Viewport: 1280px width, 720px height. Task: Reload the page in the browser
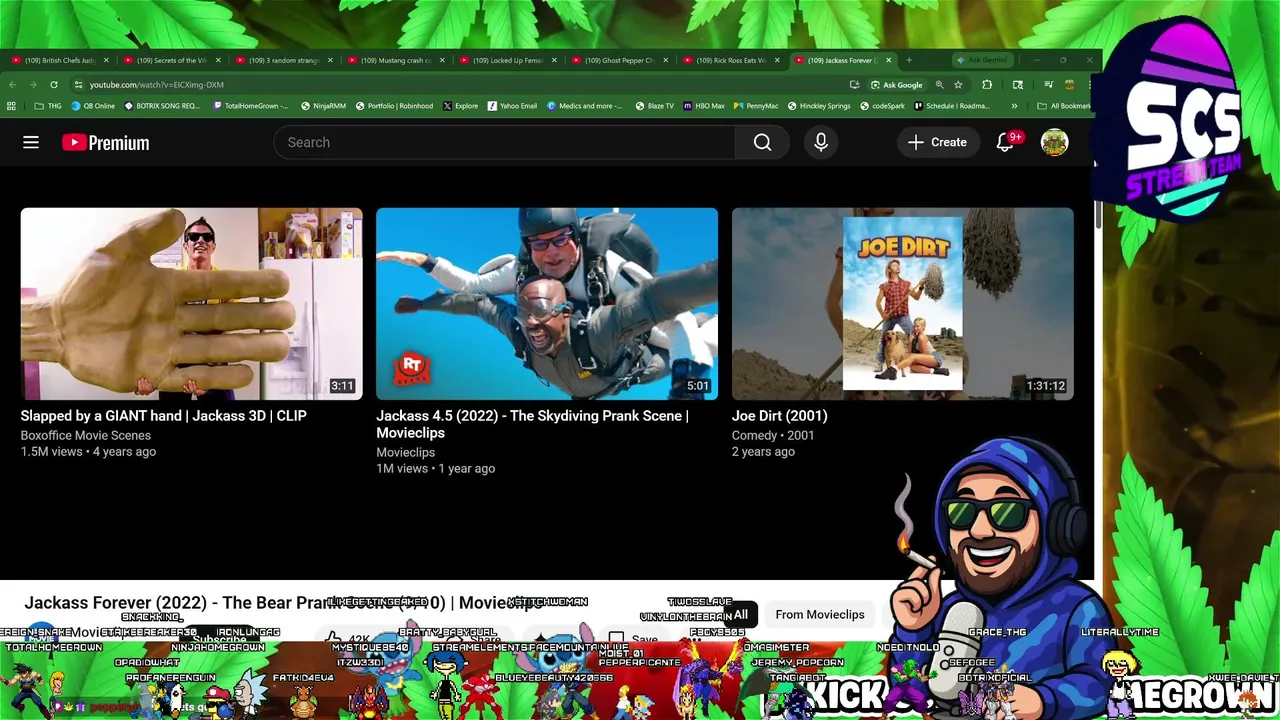pyautogui.click(x=54, y=85)
